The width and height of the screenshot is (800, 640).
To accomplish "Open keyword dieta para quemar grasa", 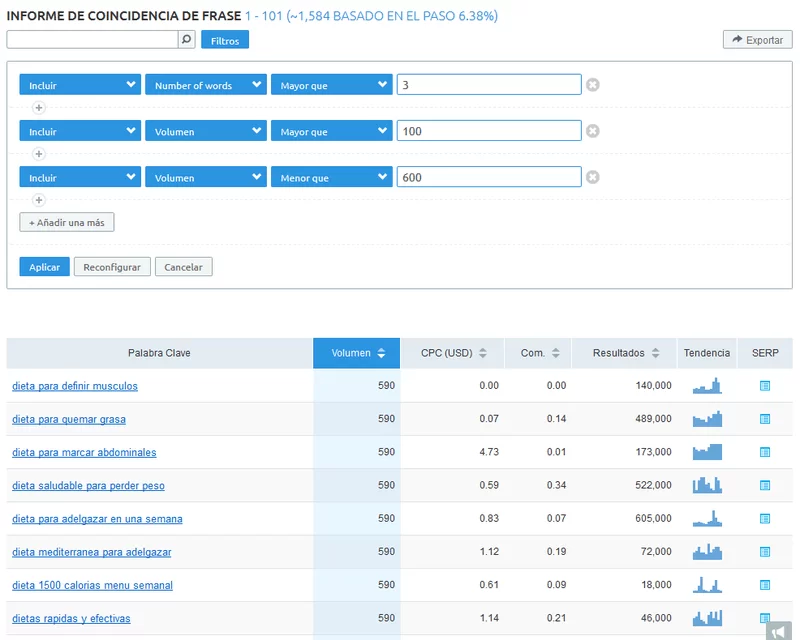I will coord(69,419).
